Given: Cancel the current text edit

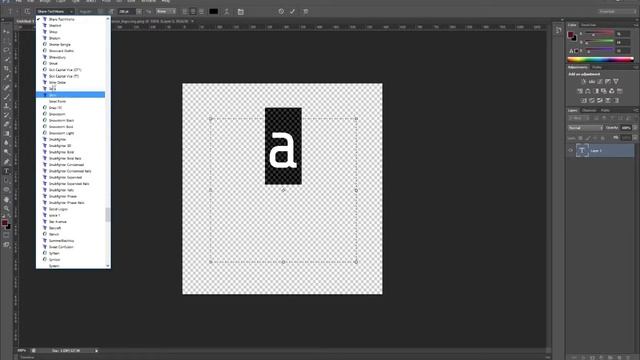Looking at the screenshot, I should 281,12.
